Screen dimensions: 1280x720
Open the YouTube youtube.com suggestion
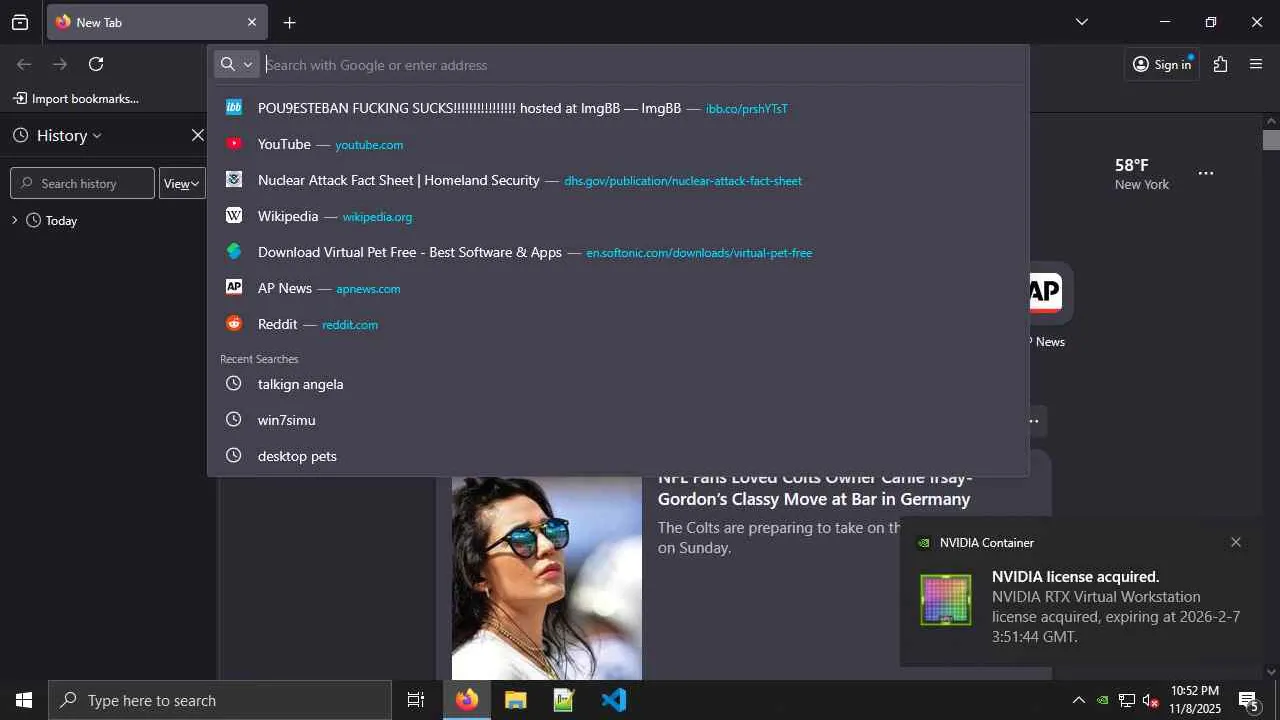tap(618, 144)
